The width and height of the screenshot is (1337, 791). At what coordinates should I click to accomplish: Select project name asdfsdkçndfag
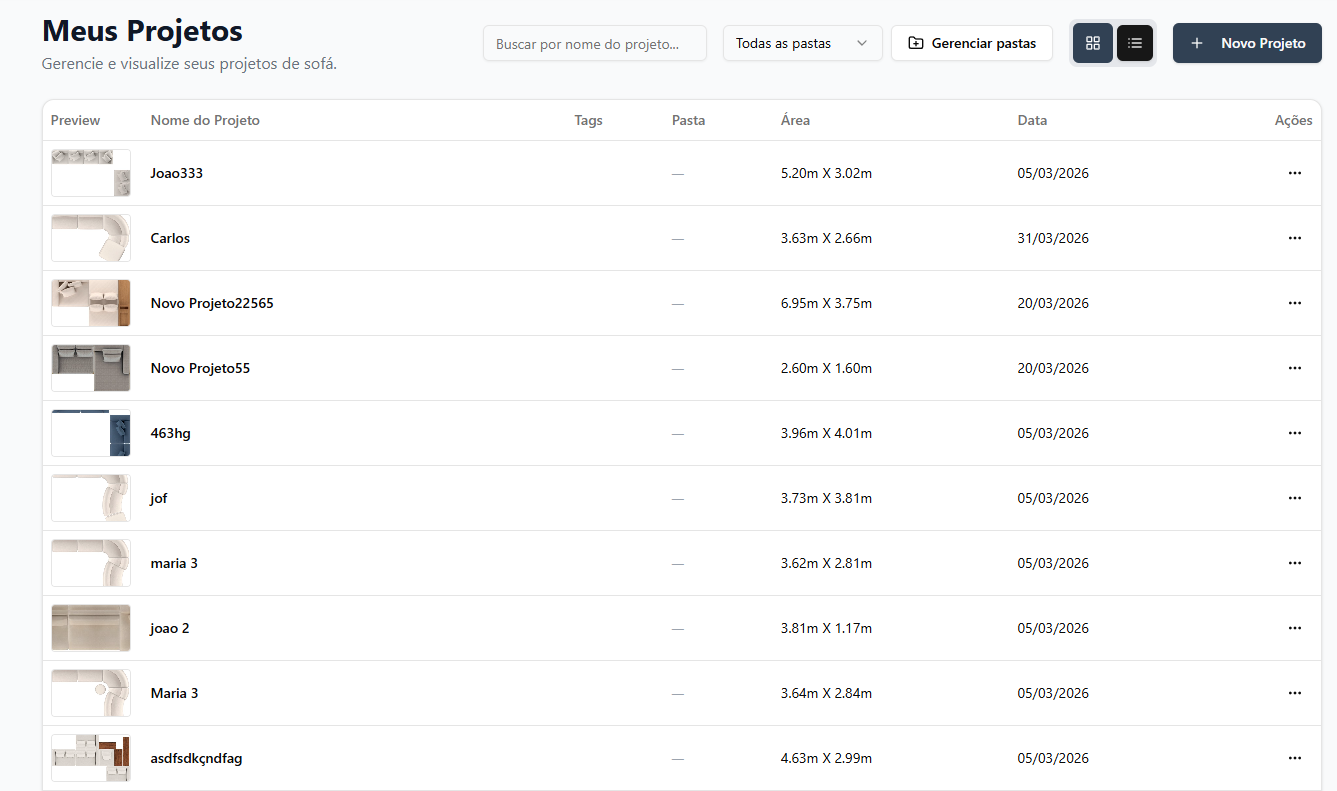click(x=196, y=758)
